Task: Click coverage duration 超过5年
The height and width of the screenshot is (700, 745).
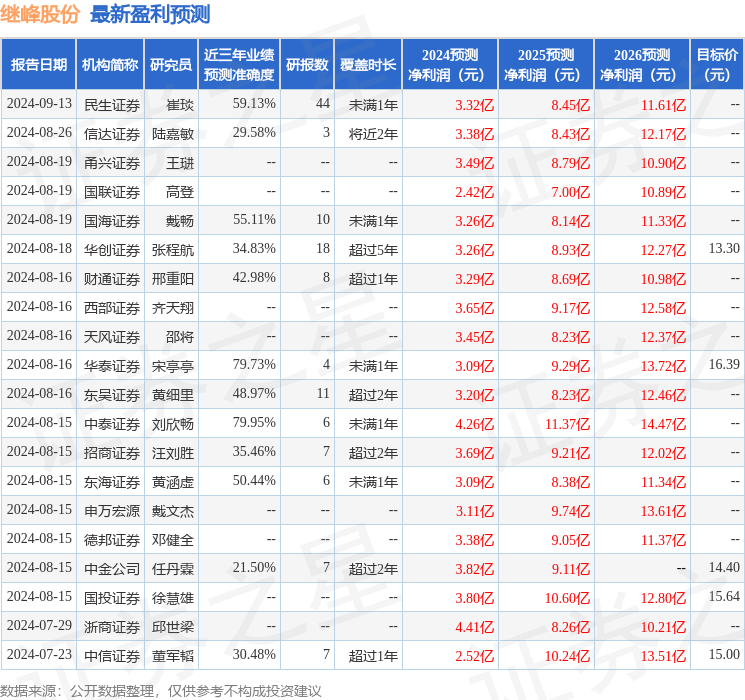Action: click(x=373, y=249)
